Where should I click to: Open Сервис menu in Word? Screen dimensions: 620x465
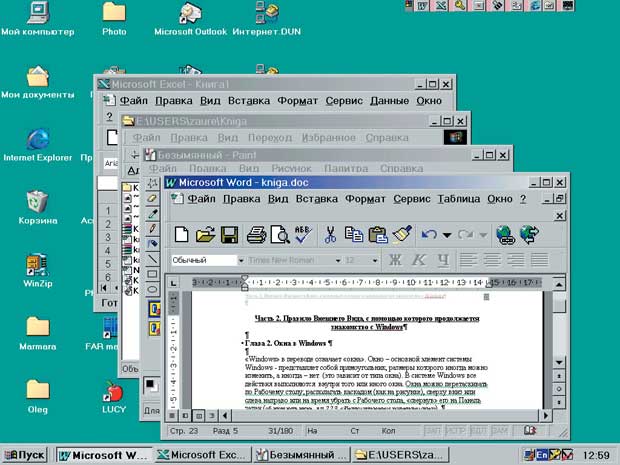pos(412,199)
